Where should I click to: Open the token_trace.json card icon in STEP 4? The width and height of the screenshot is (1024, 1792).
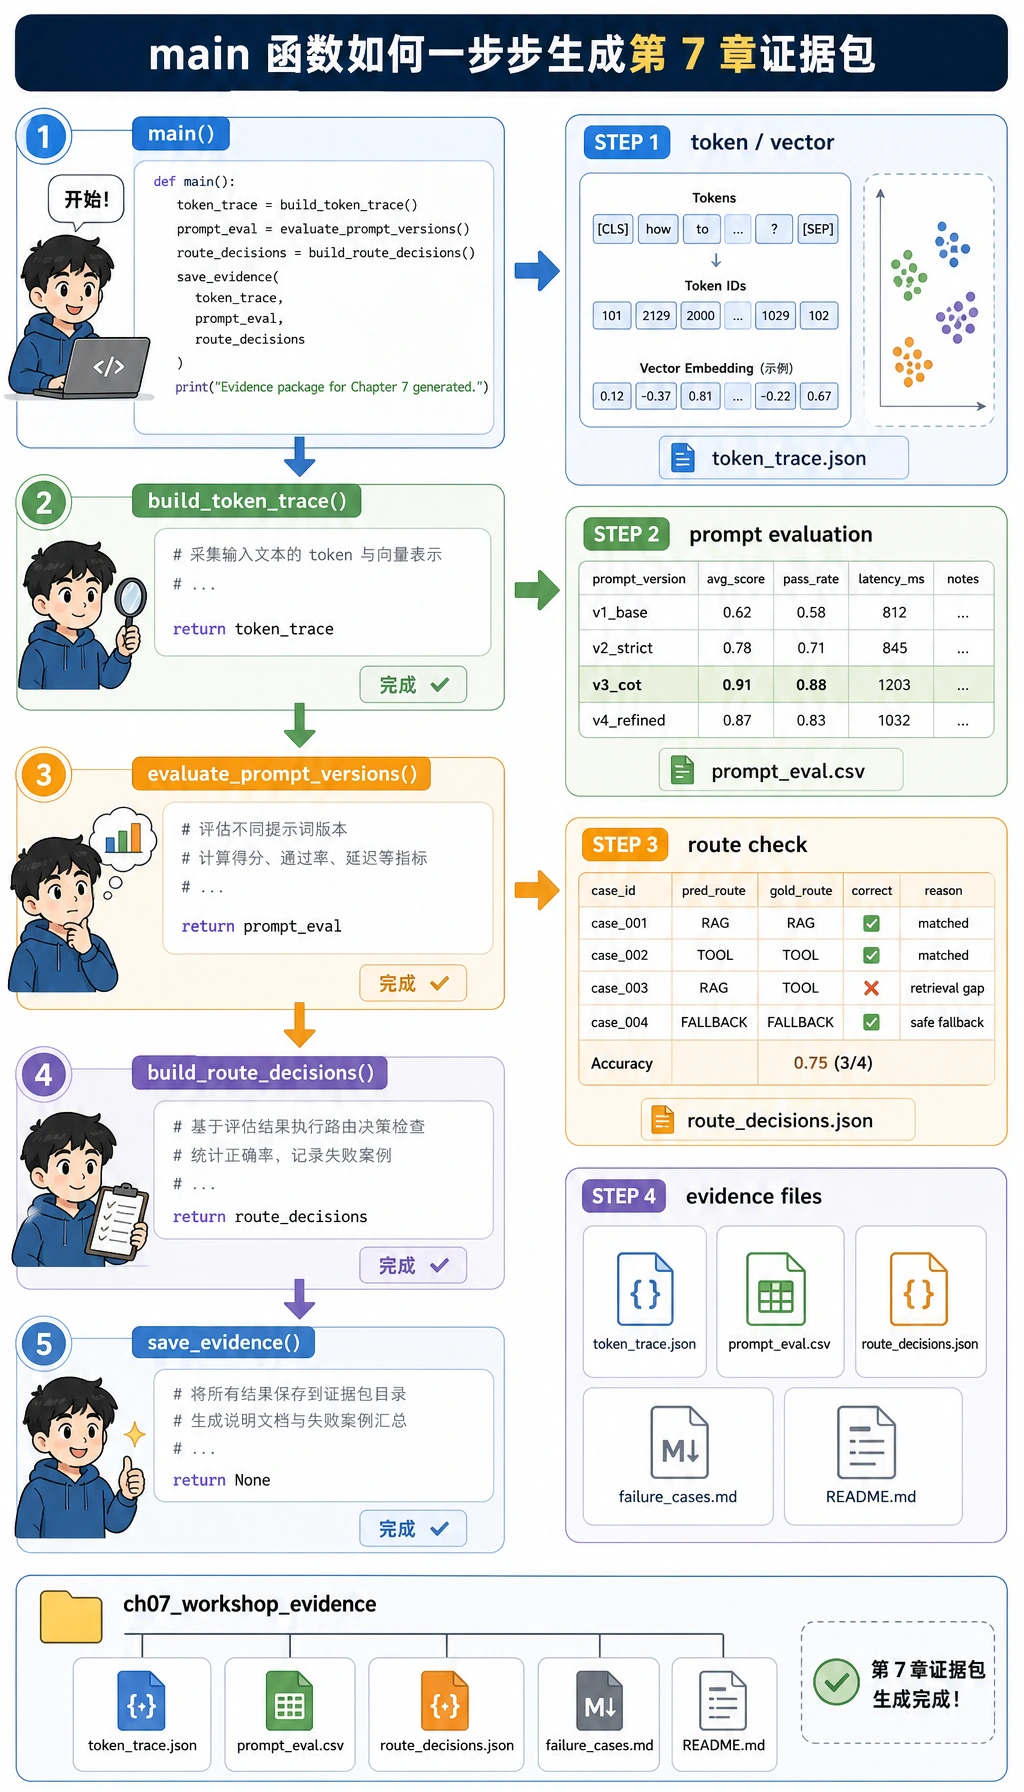(x=645, y=1289)
